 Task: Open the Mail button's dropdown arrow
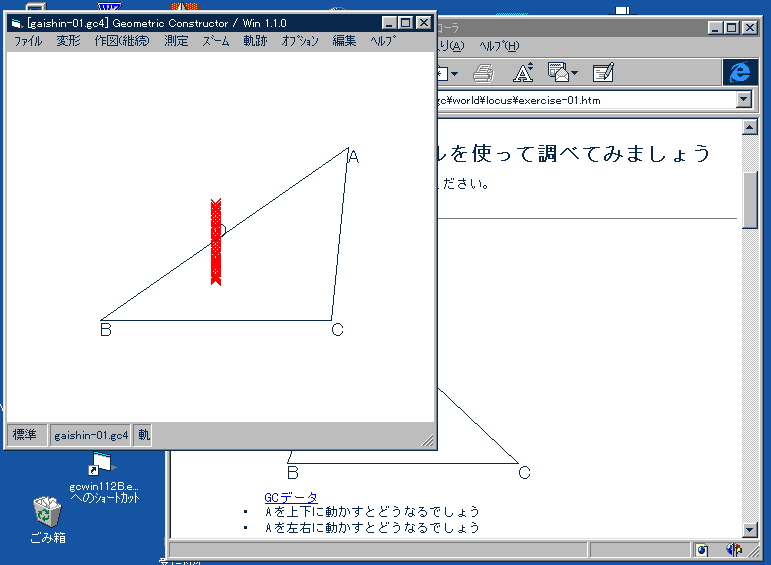573,73
